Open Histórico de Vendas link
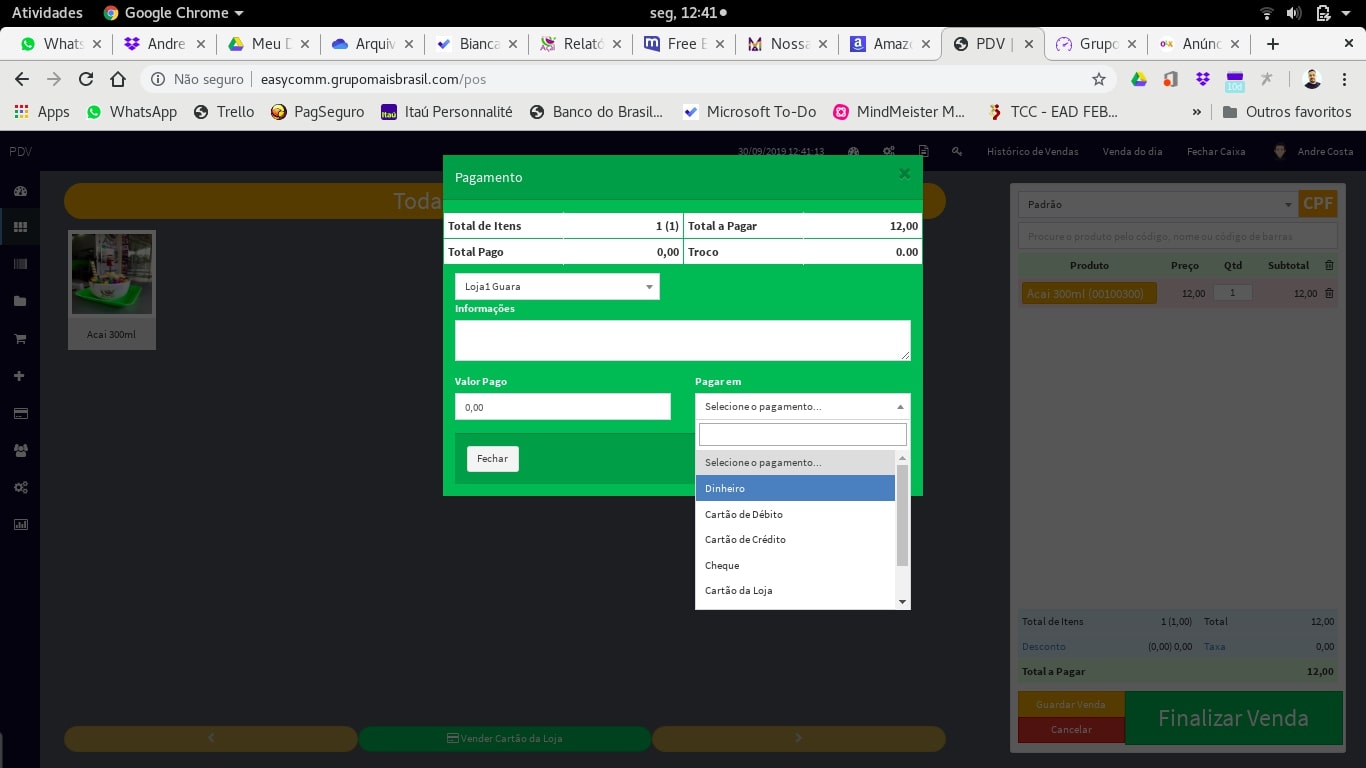1366x768 pixels. [1032, 152]
